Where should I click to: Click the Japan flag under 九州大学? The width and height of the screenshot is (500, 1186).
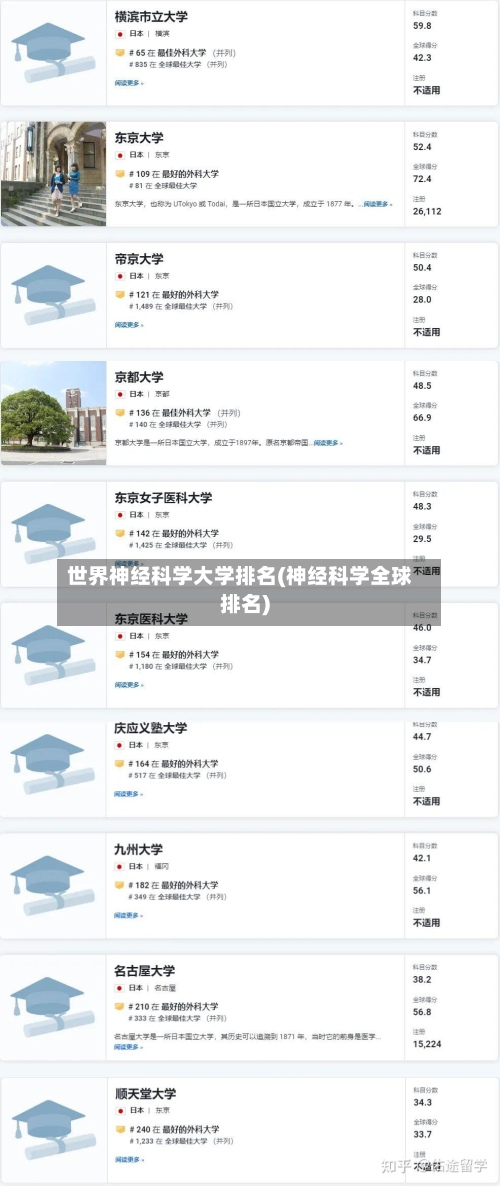119,866
